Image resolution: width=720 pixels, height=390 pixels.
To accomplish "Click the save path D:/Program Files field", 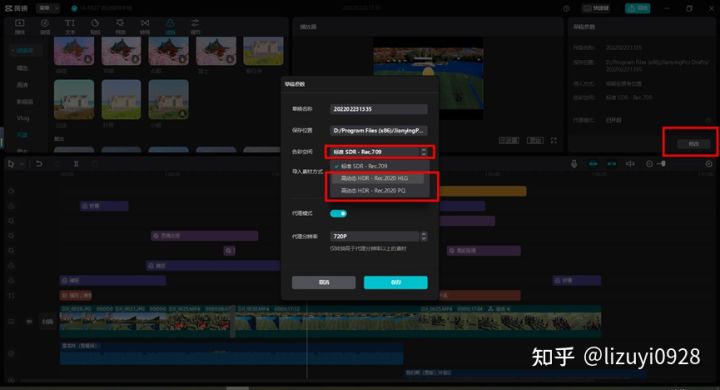I will pyautogui.click(x=378, y=130).
